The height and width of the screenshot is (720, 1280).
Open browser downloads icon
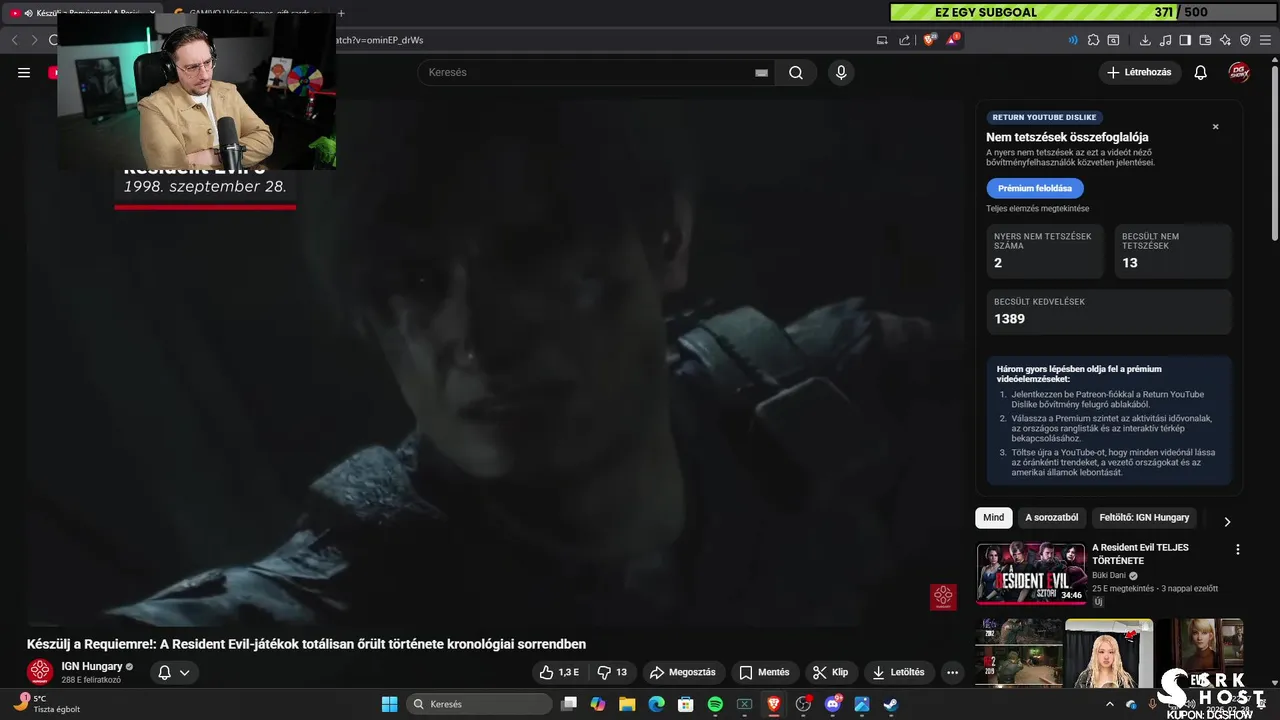[x=1145, y=40]
